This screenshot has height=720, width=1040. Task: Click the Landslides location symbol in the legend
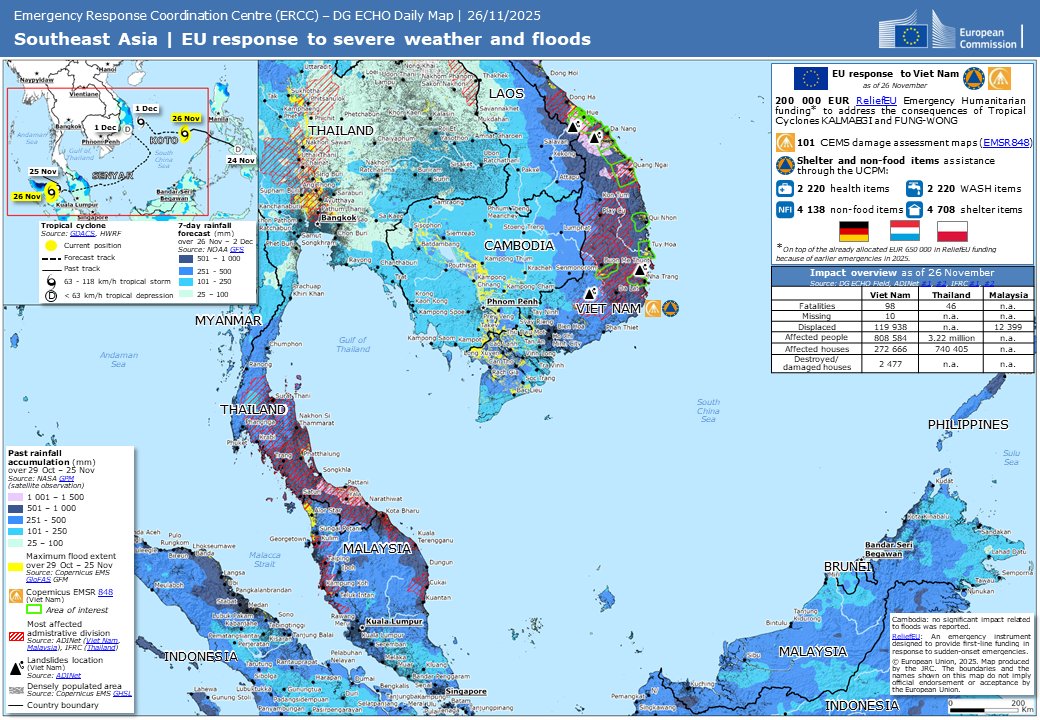tap(17, 668)
